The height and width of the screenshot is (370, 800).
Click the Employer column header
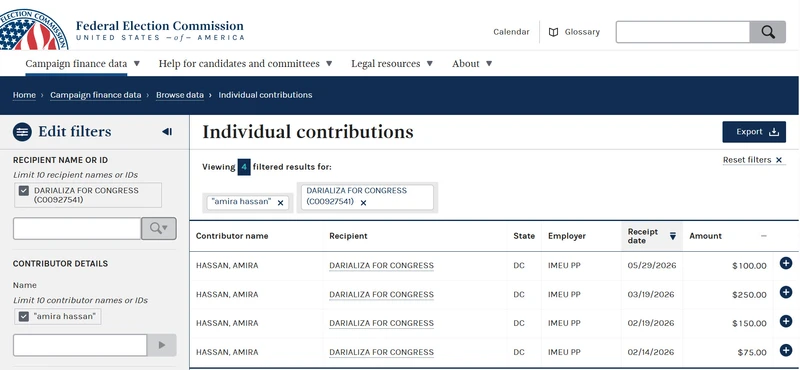click(x=567, y=236)
